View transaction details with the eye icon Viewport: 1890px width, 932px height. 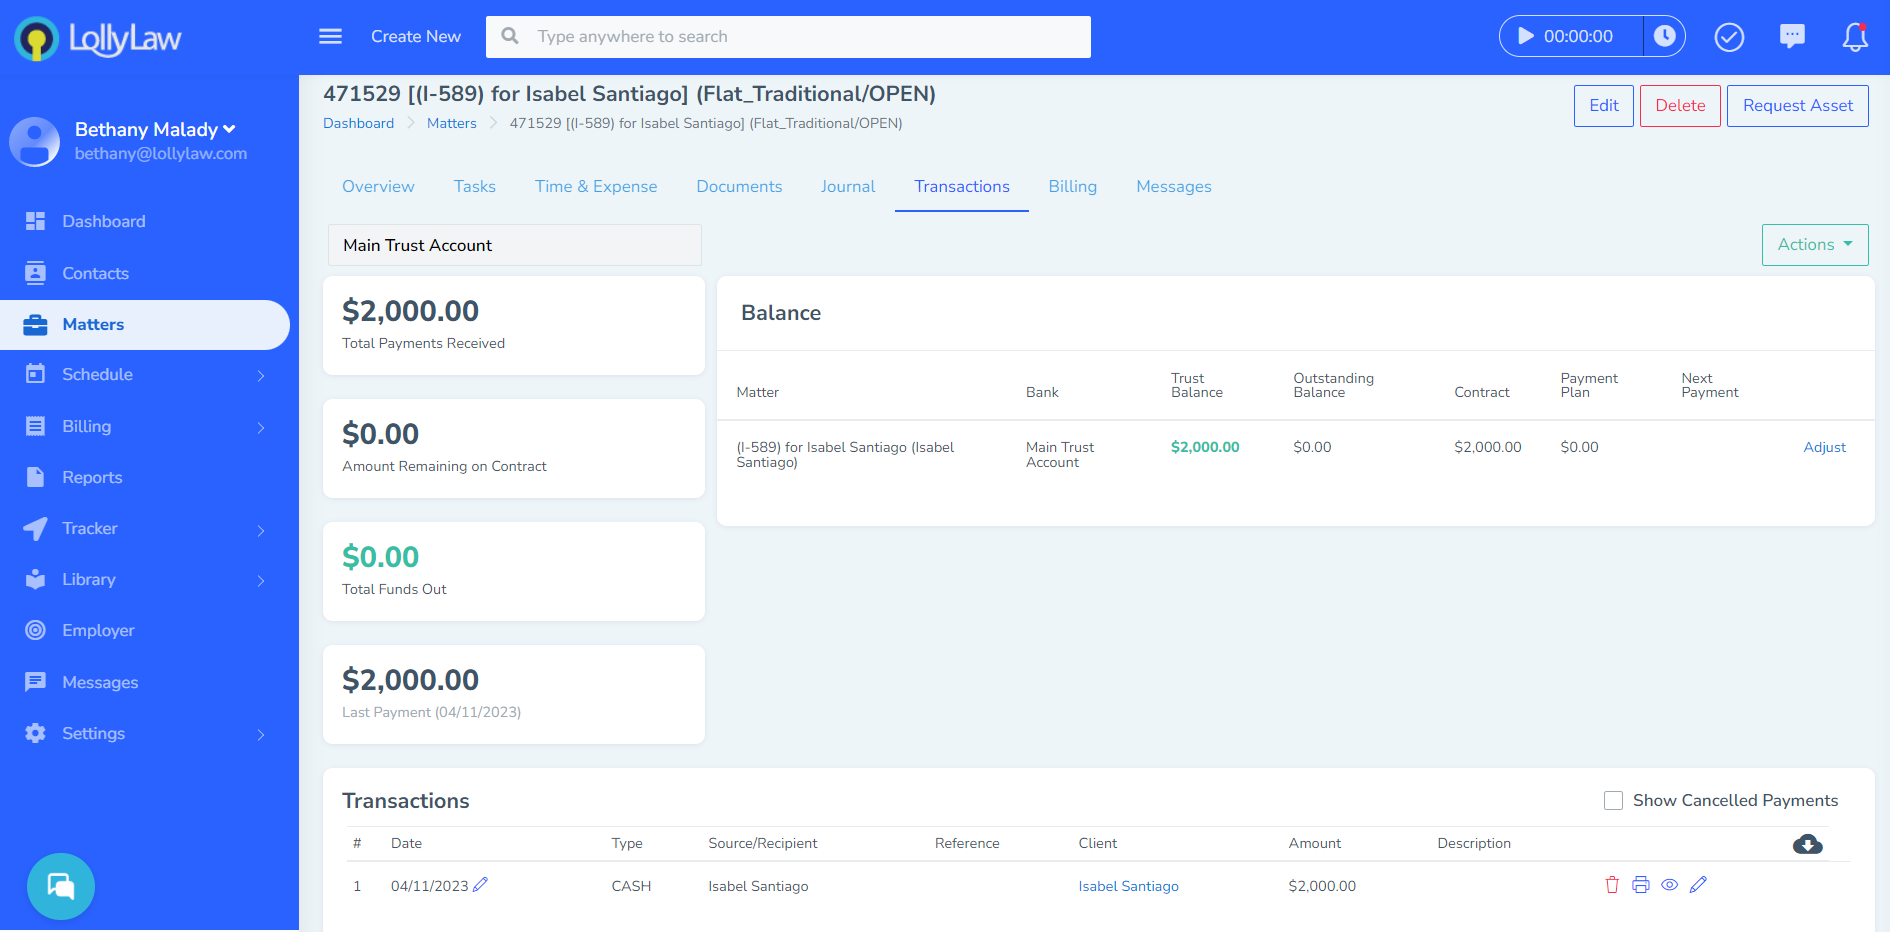click(1669, 885)
